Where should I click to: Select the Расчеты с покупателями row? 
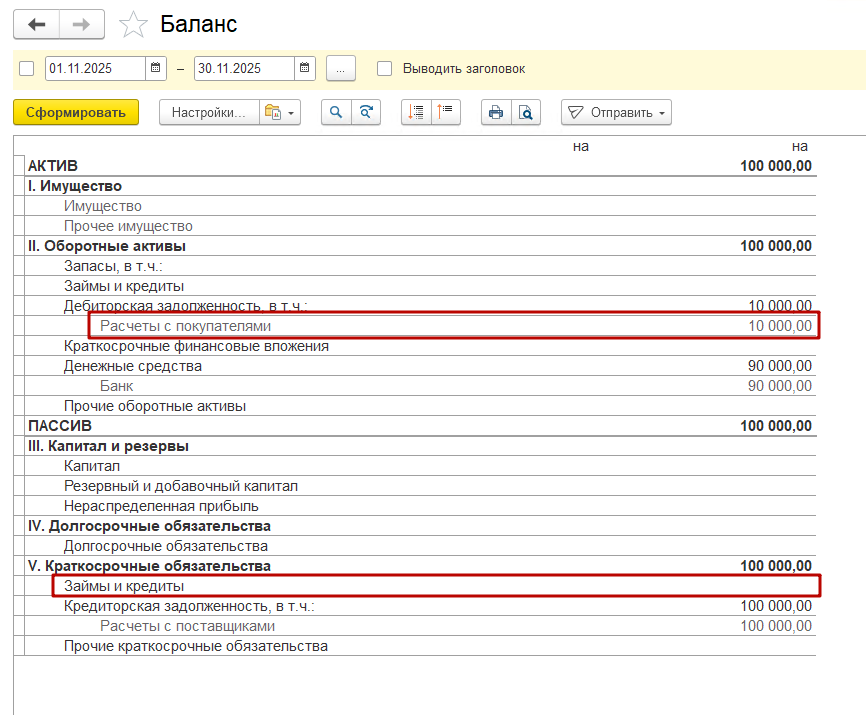[185, 326]
